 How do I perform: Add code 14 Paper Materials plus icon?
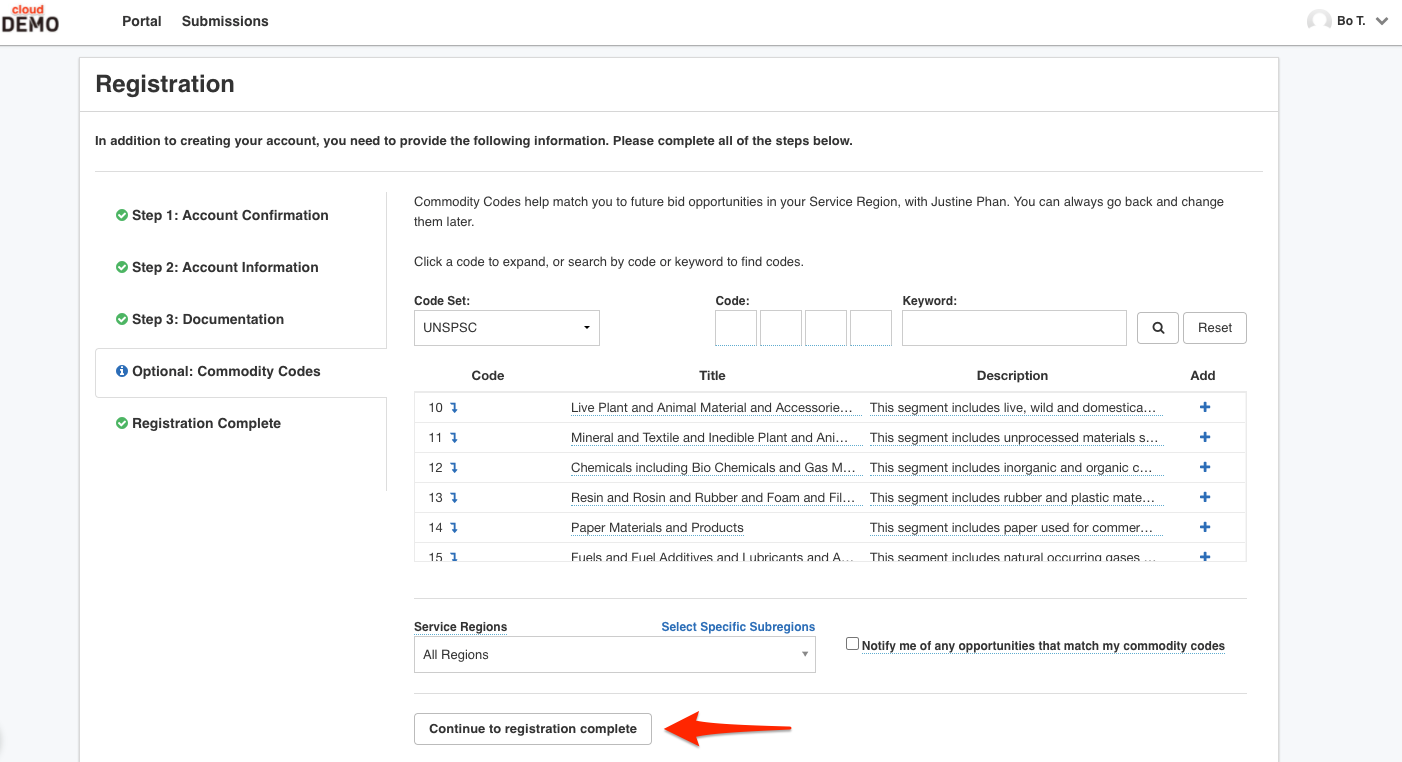pos(1204,527)
